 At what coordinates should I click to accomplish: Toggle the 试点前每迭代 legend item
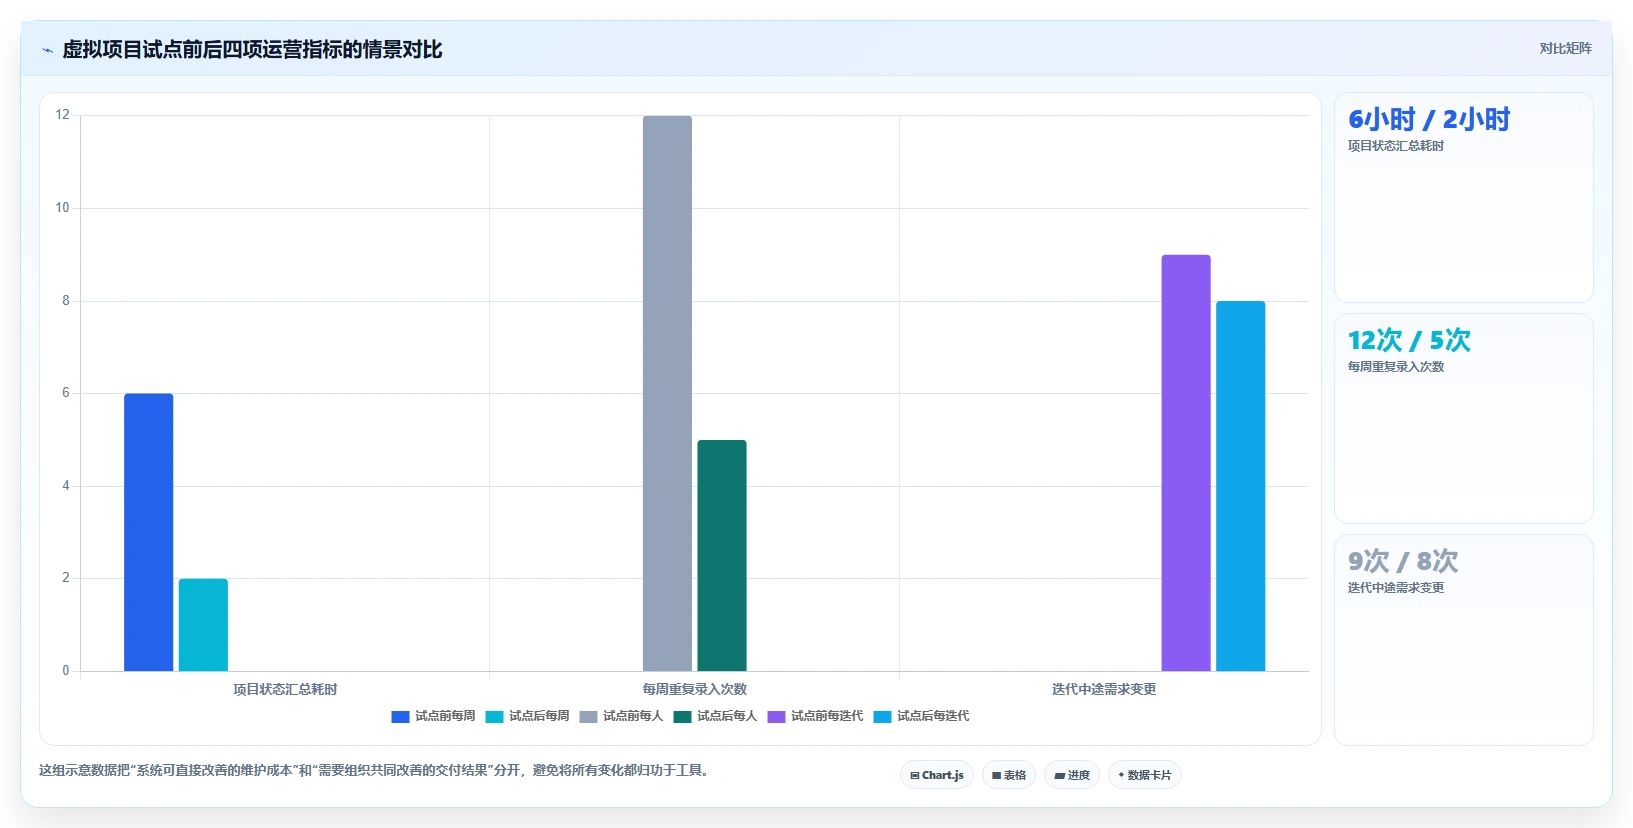coord(815,716)
